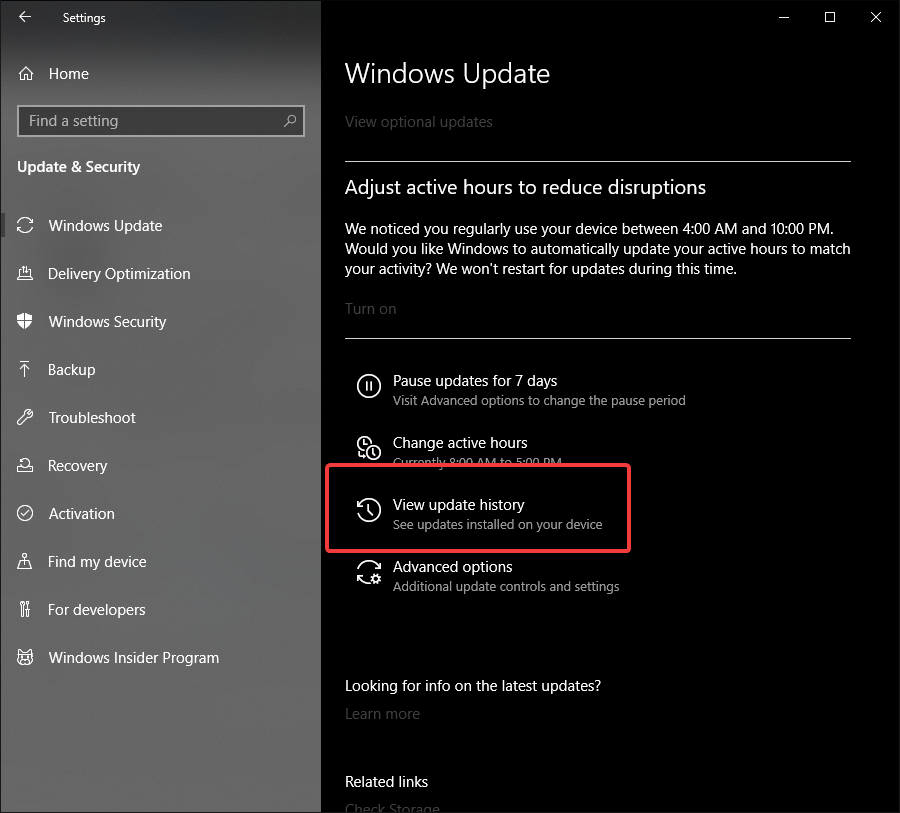
Task: Click the Recovery icon in sidebar
Action: (x=25, y=465)
